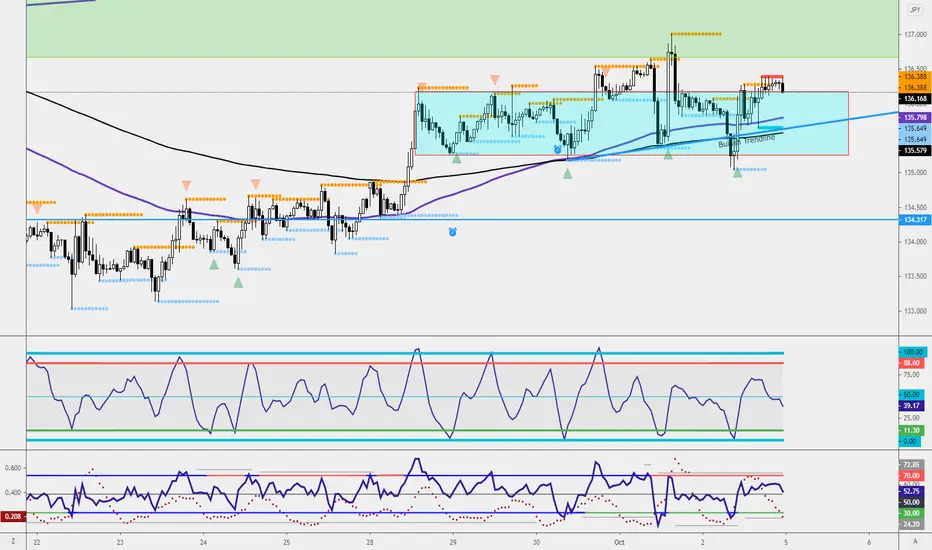932x550 pixels.
Task: Click the 0.400 value on the left scale
Action: click(x=13, y=492)
